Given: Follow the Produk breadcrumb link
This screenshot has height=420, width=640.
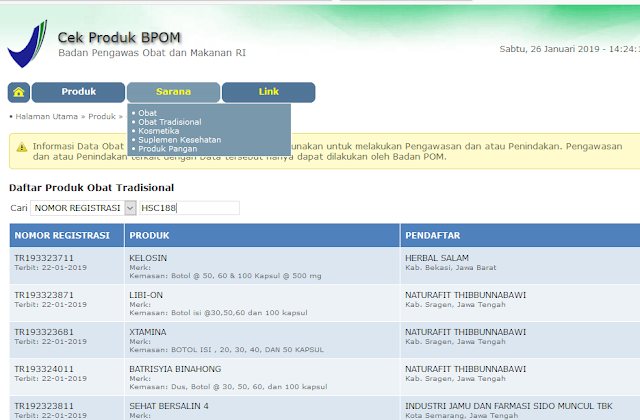Looking at the screenshot, I should [102, 116].
